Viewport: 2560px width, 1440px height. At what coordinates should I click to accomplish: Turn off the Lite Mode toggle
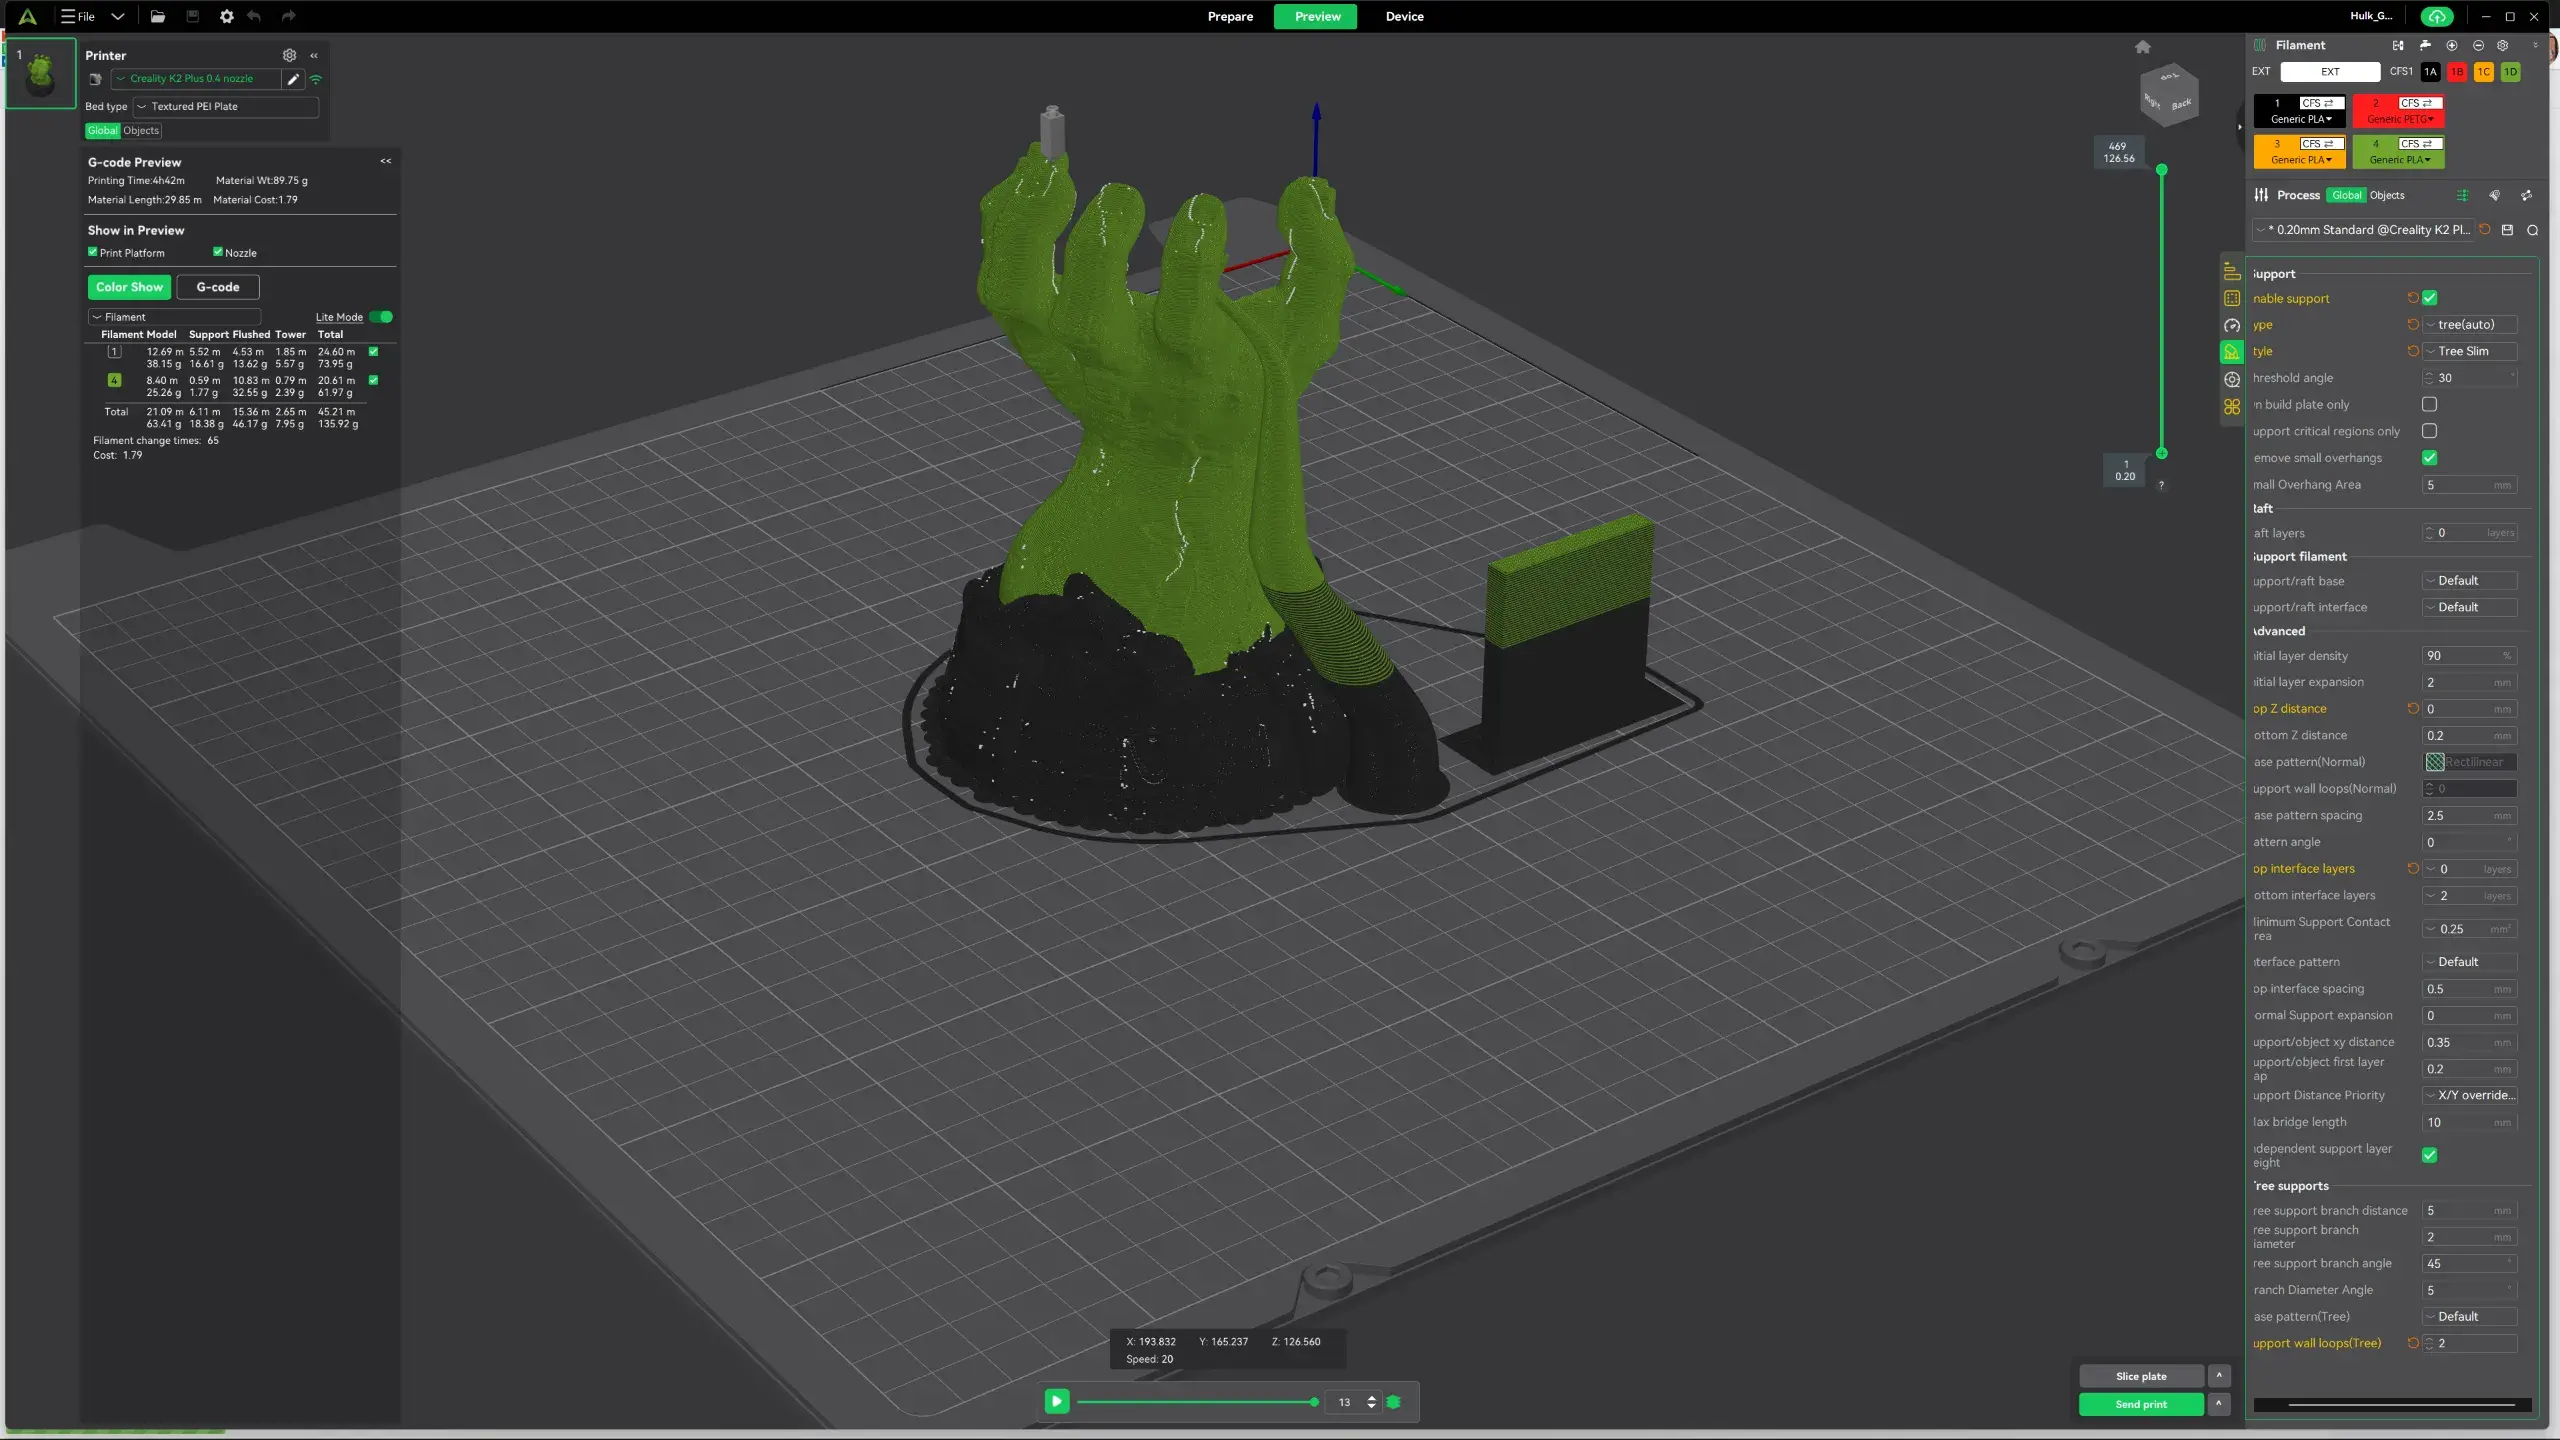pos(381,317)
